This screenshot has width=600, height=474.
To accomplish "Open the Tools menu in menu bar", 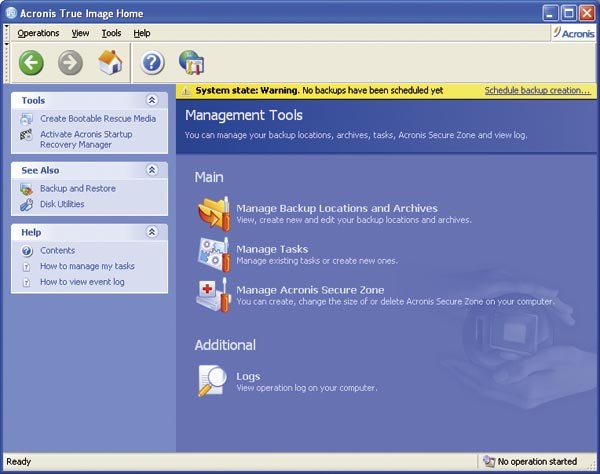I will [111, 33].
